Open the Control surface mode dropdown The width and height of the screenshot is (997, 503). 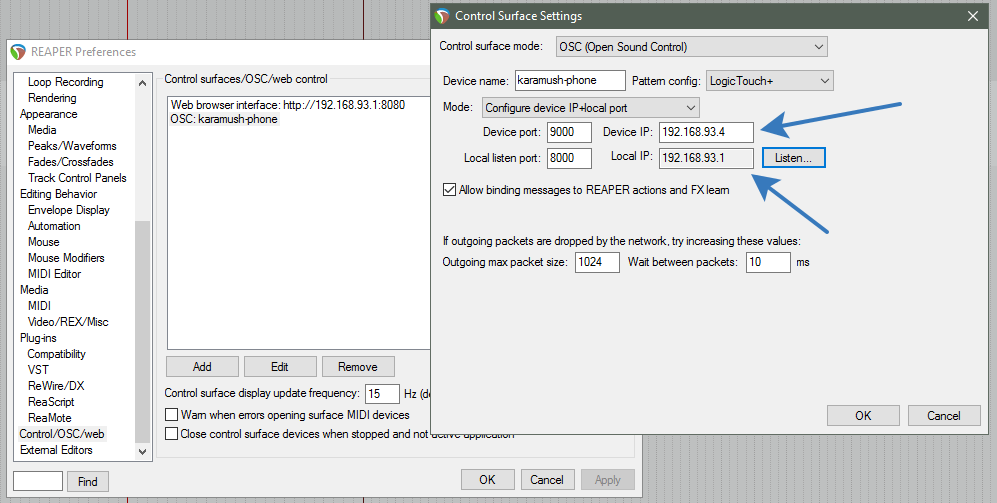[x=691, y=46]
